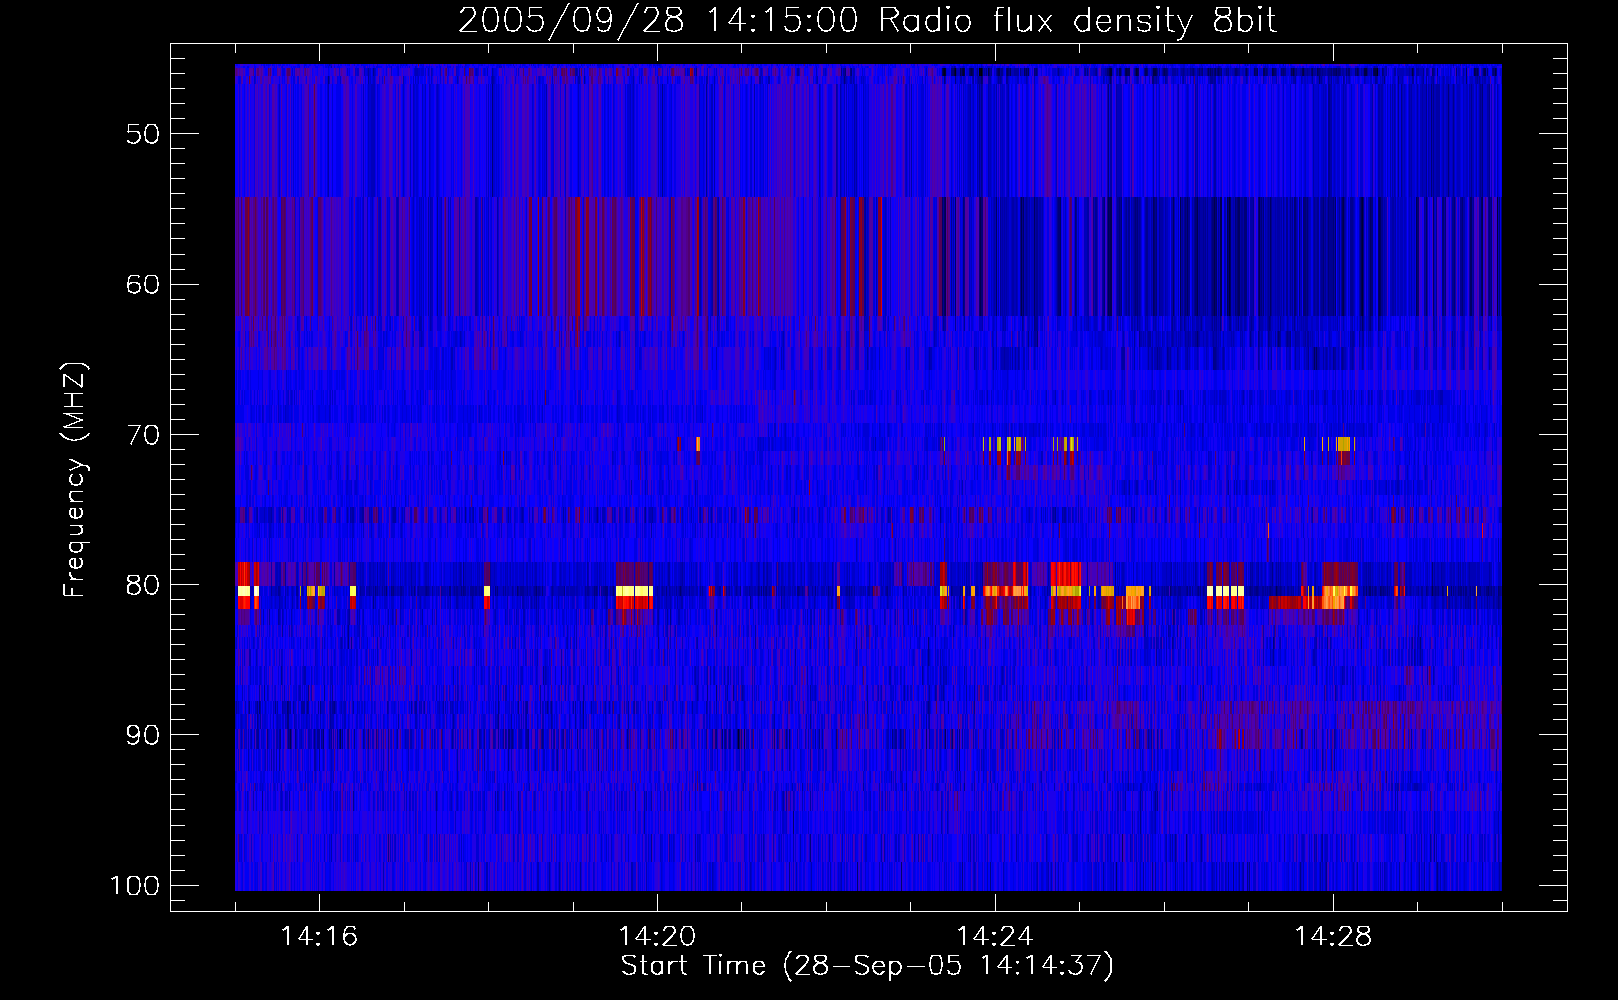Click the 'Start Time (28-Sep-05 14:14:37)' x-axis label
Screen dimensions: 1618x1000
coord(867,966)
